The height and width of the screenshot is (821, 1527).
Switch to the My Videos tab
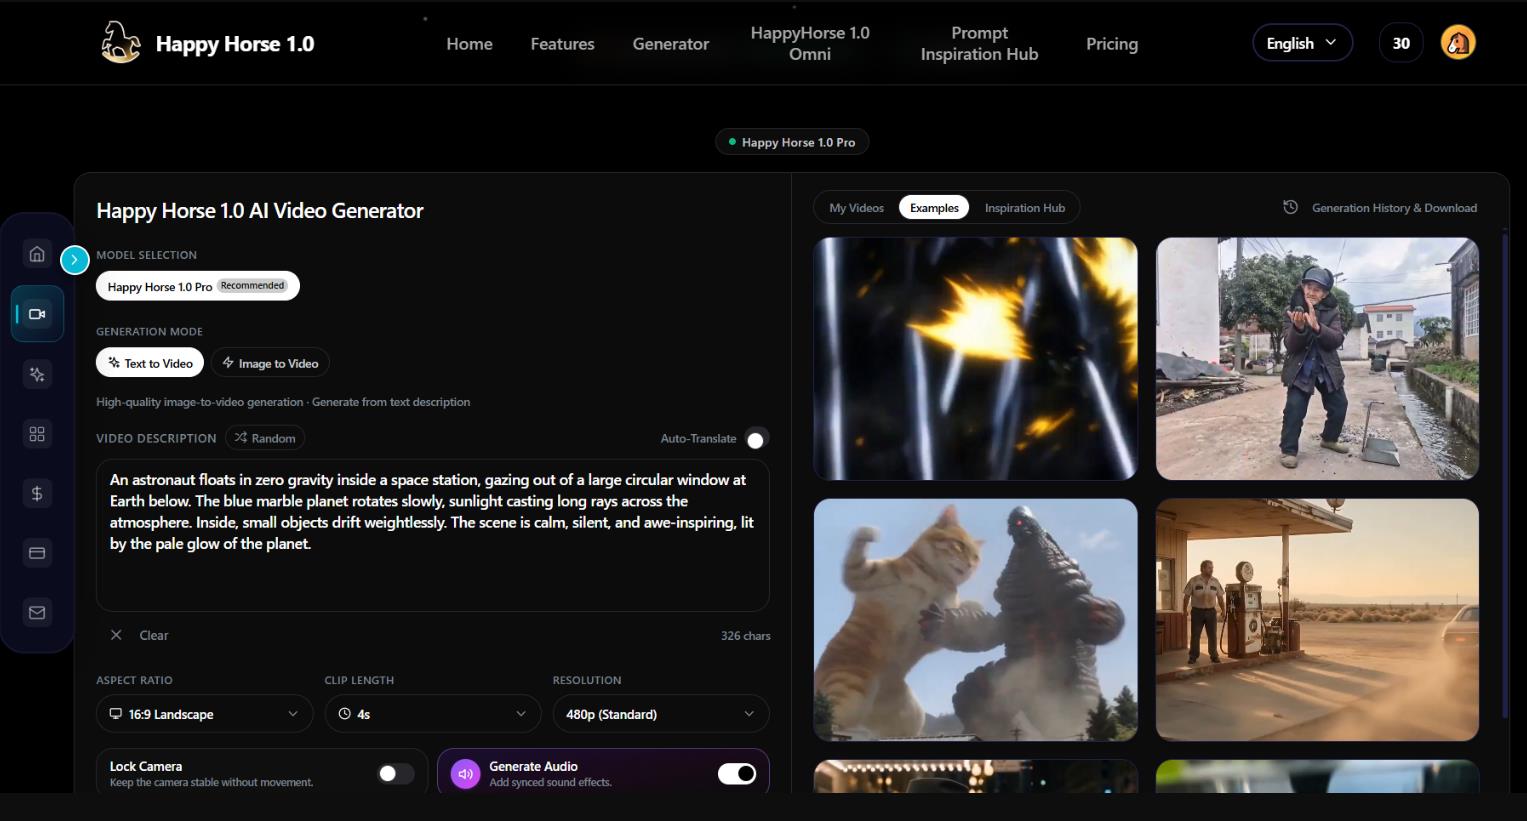point(857,208)
